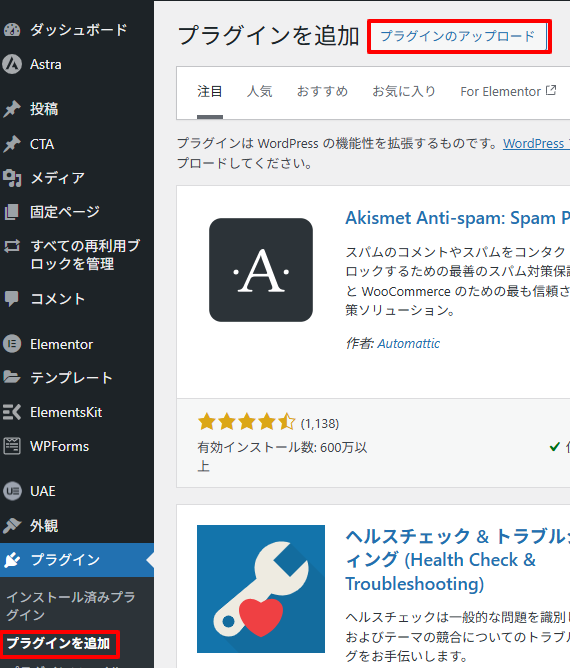Open the WPForms menu item
Screen dimensions: 570x668
click(x=60, y=446)
